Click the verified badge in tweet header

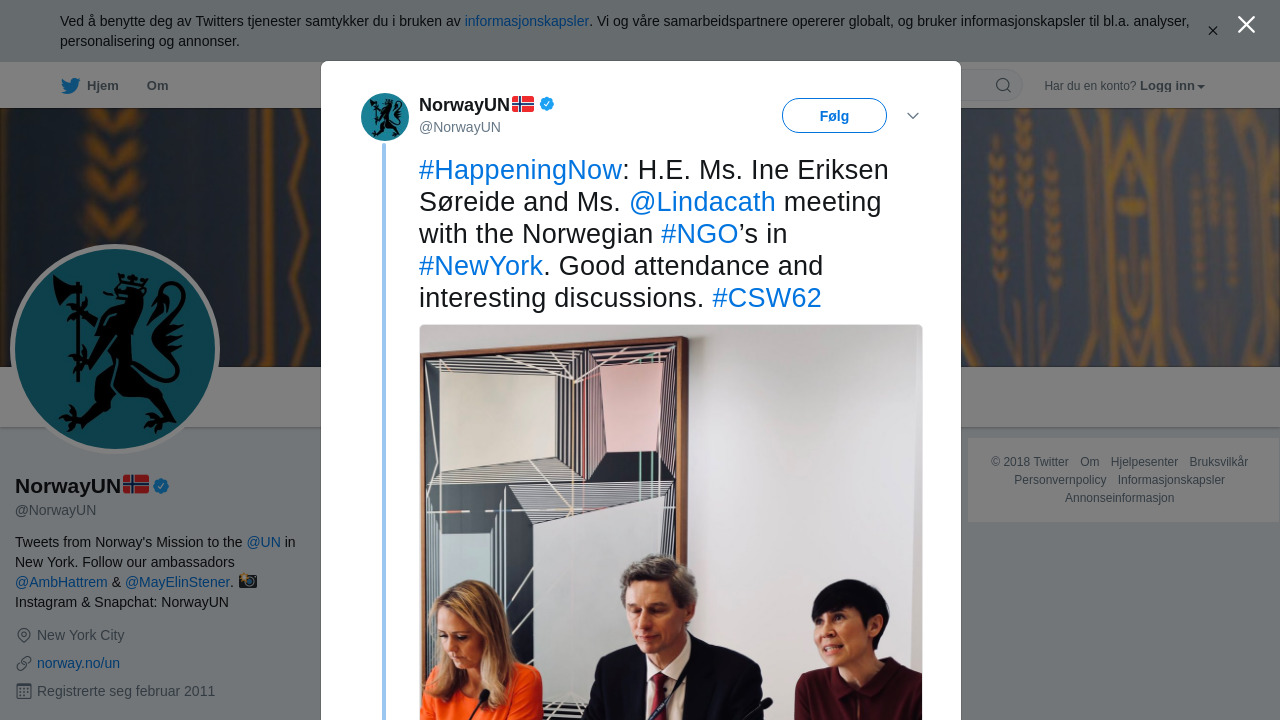547,104
